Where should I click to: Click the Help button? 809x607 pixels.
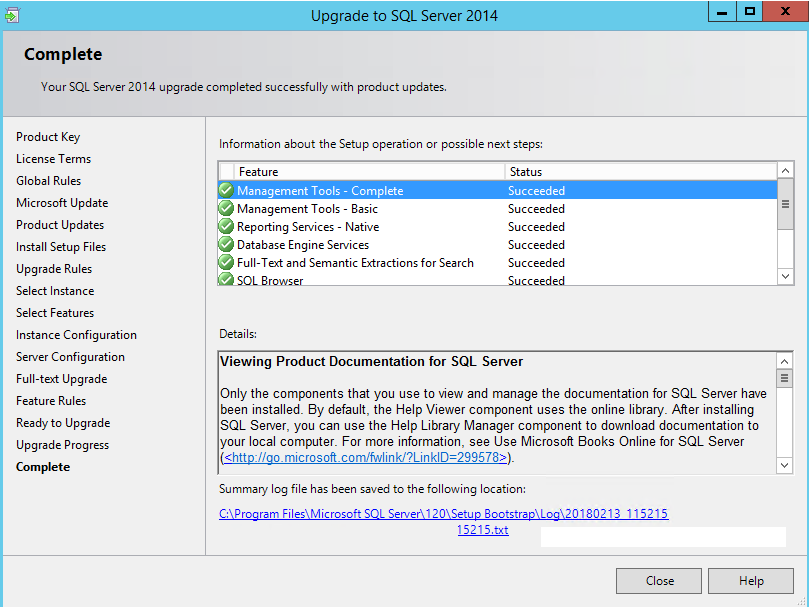pos(751,581)
